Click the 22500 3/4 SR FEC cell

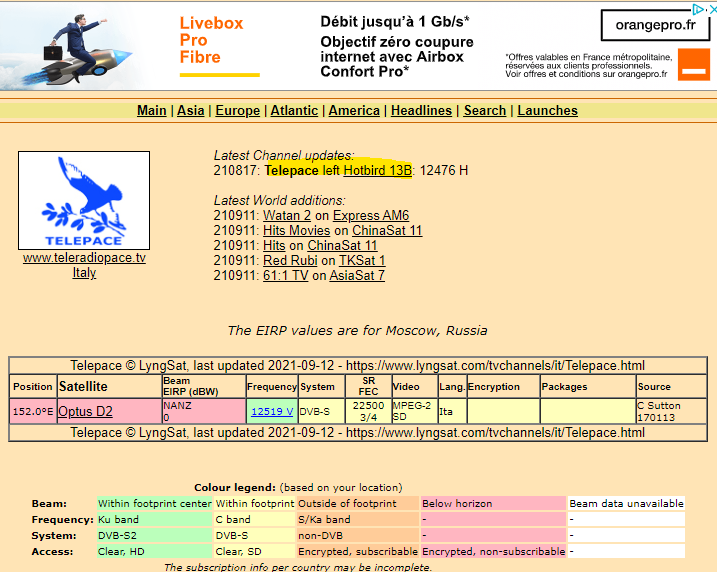369,412
